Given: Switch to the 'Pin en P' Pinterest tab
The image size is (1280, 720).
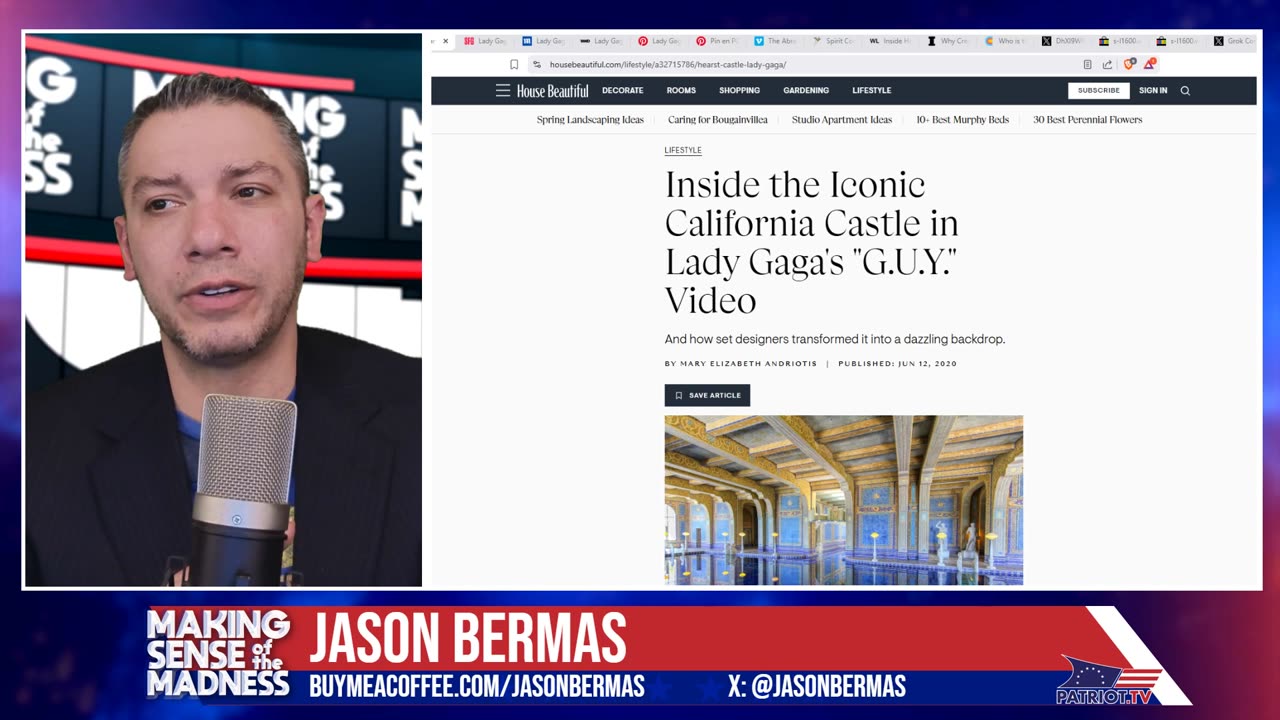Looking at the screenshot, I should 717,41.
